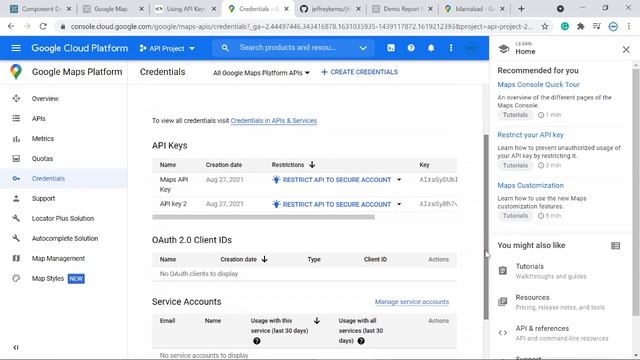Viewport: 640px width, 360px height.
Task: Click RESTRICT API TO SECURE ACCOUNT for Maps API Key
Action: click(x=337, y=180)
